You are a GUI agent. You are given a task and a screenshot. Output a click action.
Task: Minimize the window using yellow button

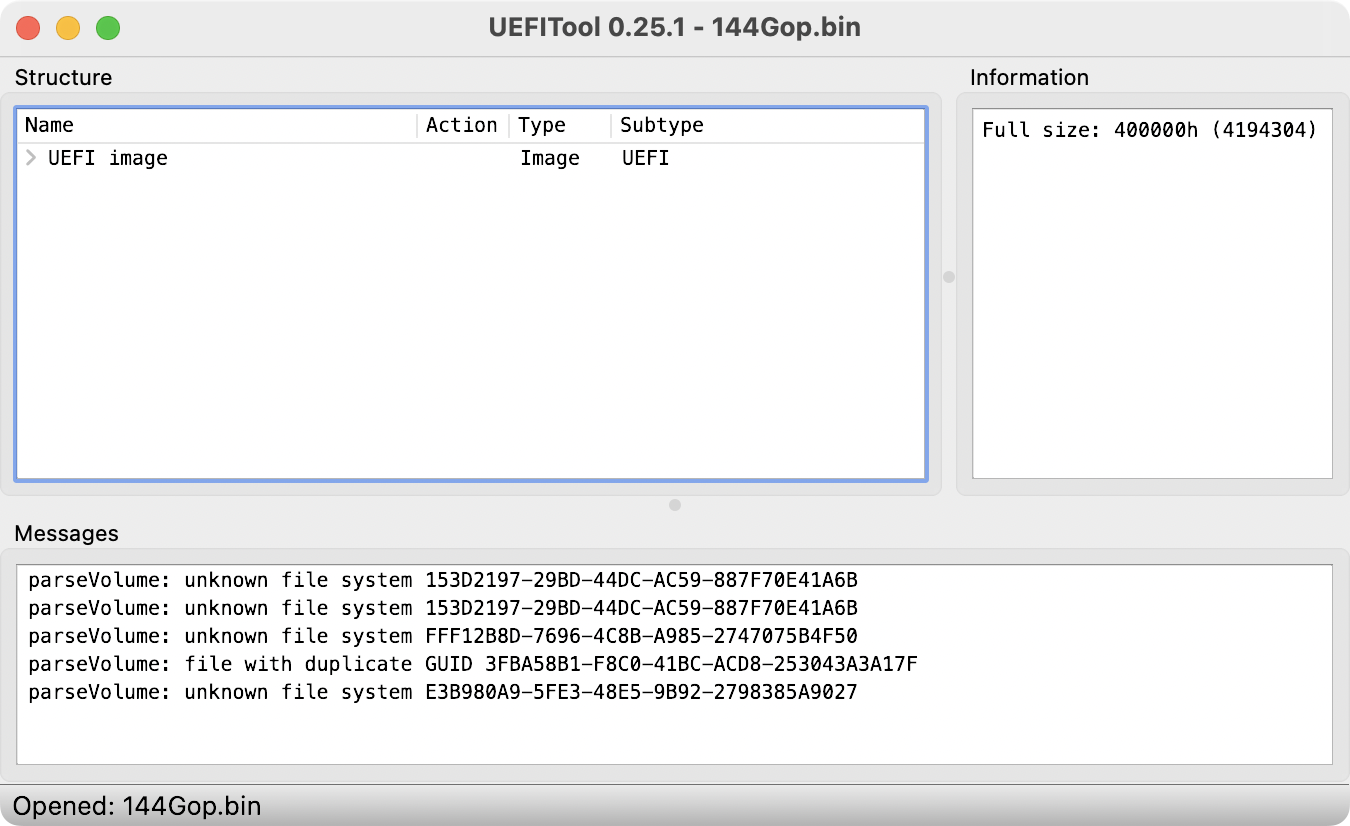click(x=68, y=28)
